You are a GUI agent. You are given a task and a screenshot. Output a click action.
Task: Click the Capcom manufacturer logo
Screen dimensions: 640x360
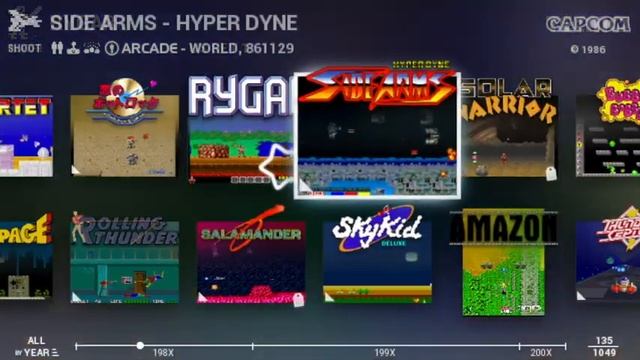tap(588, 24)
